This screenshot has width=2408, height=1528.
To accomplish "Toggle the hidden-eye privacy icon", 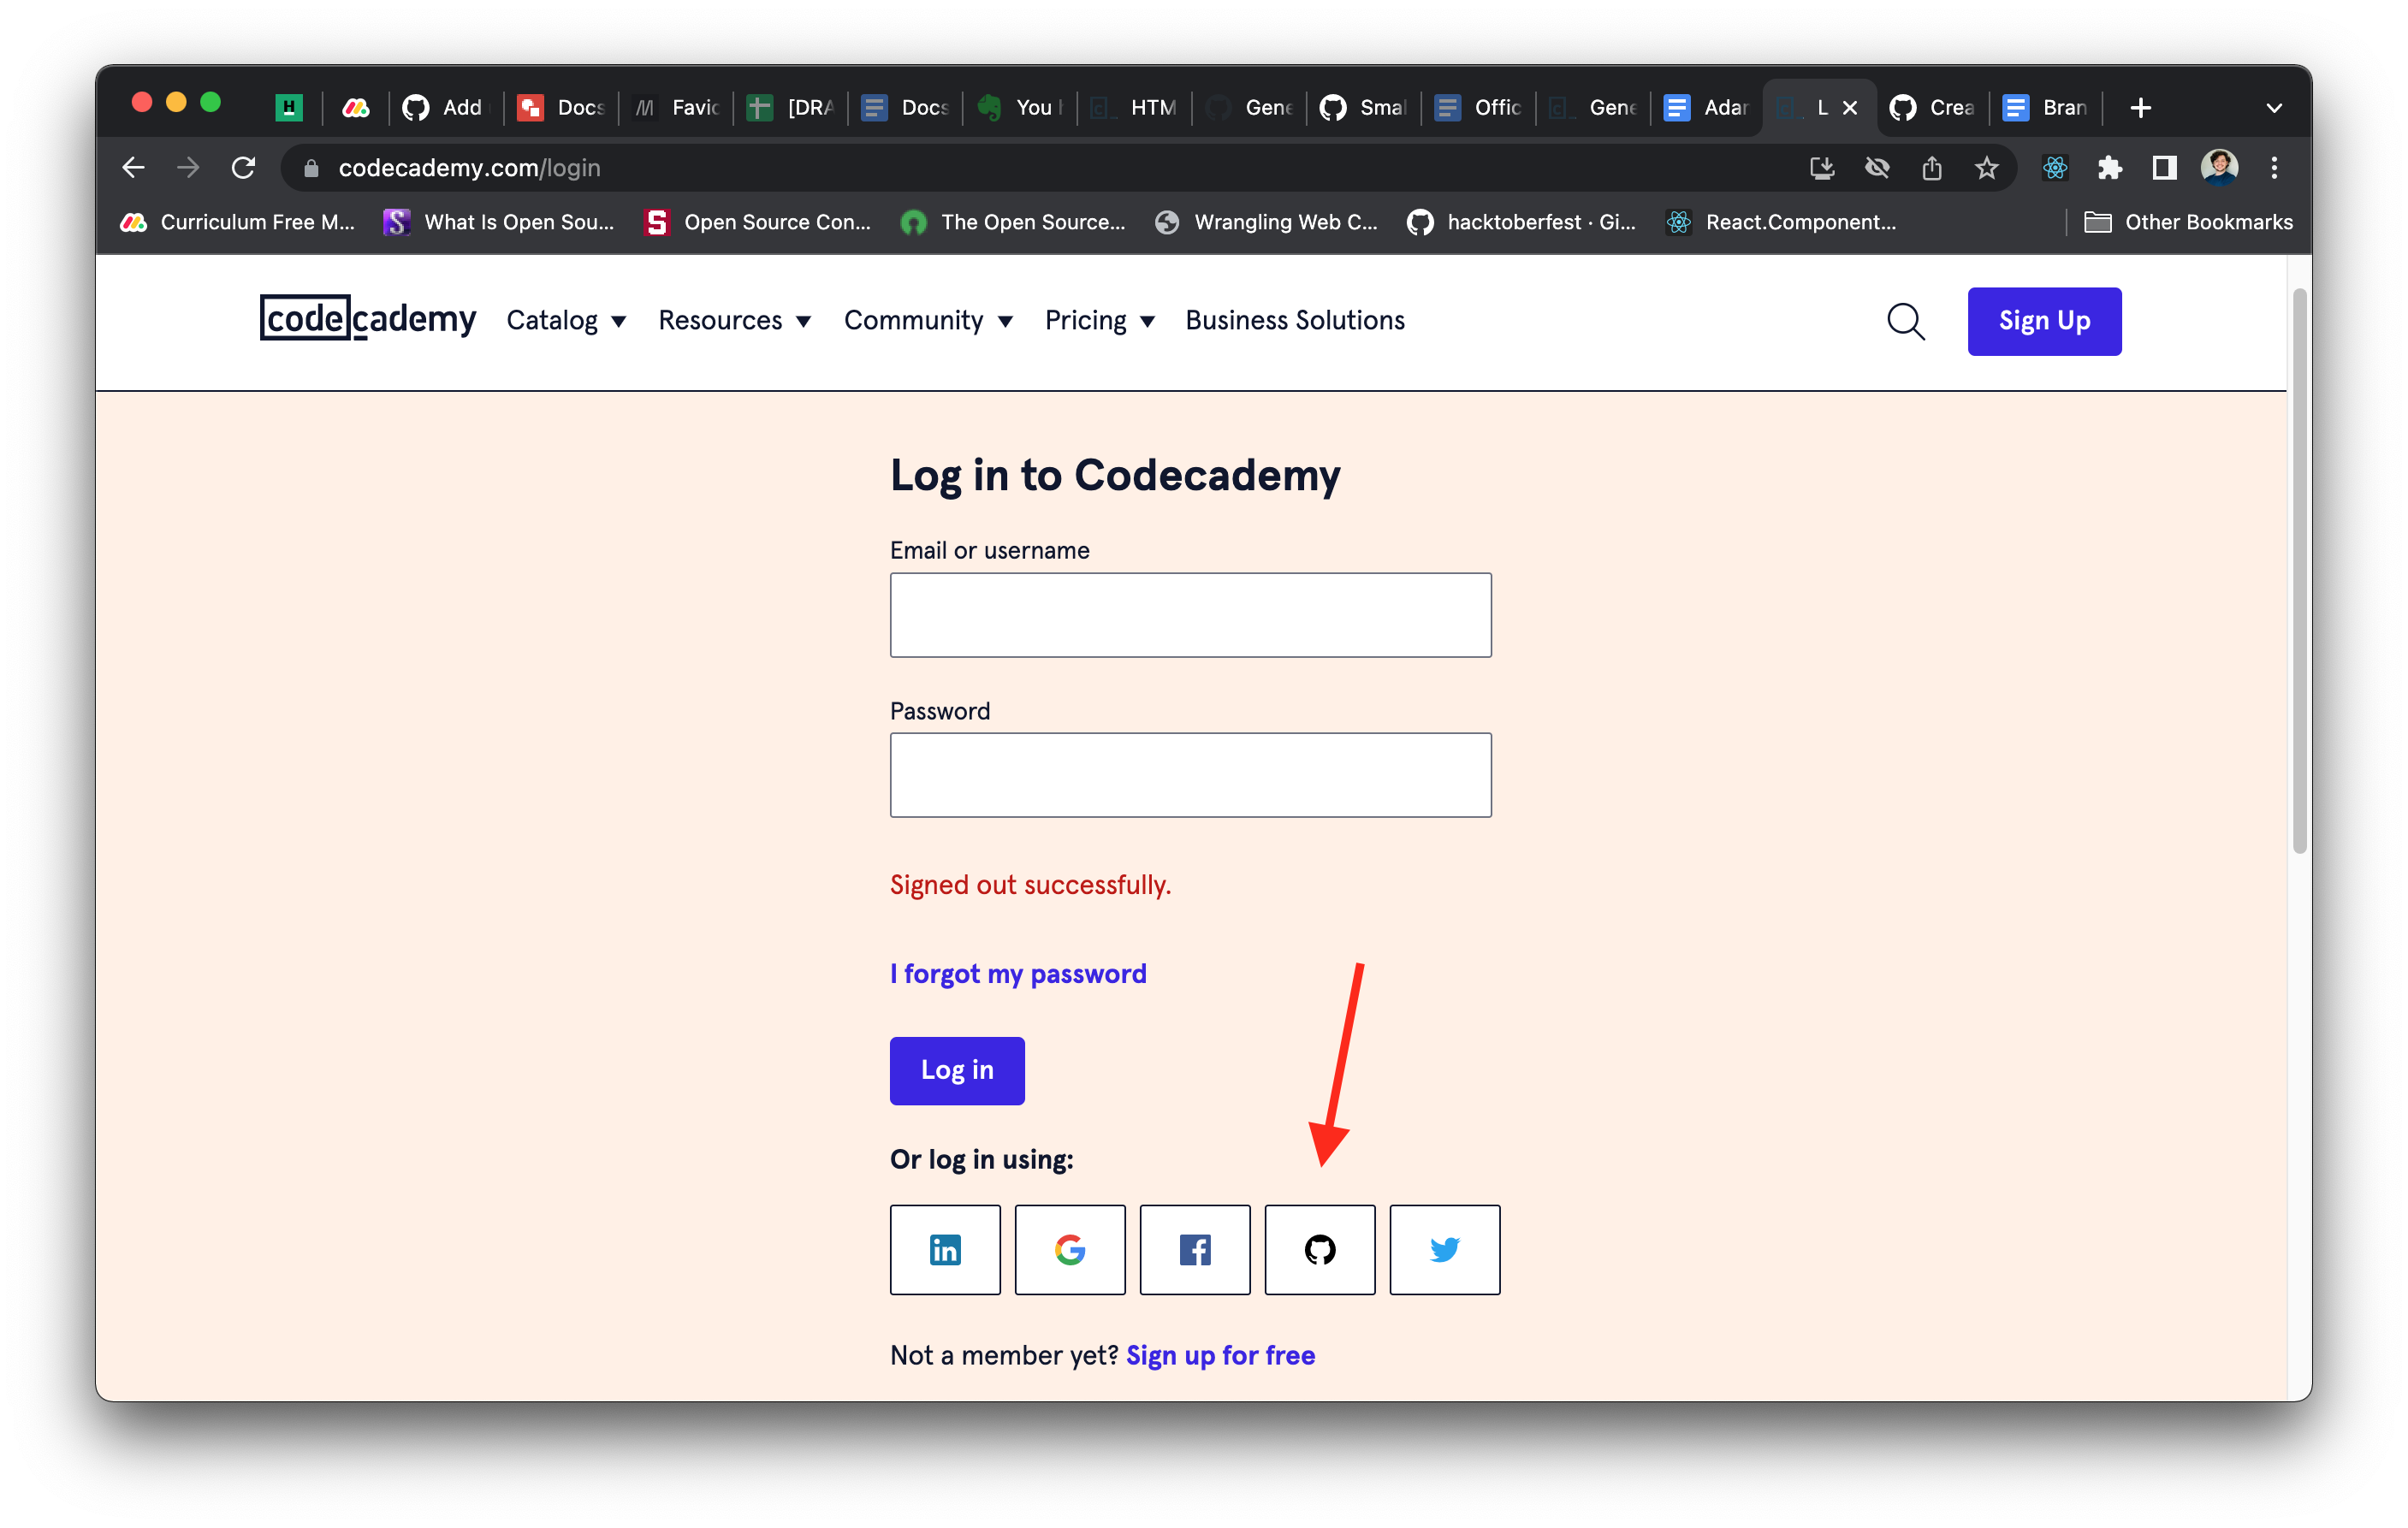I will pyautogui.click(x=1877, y=168).
